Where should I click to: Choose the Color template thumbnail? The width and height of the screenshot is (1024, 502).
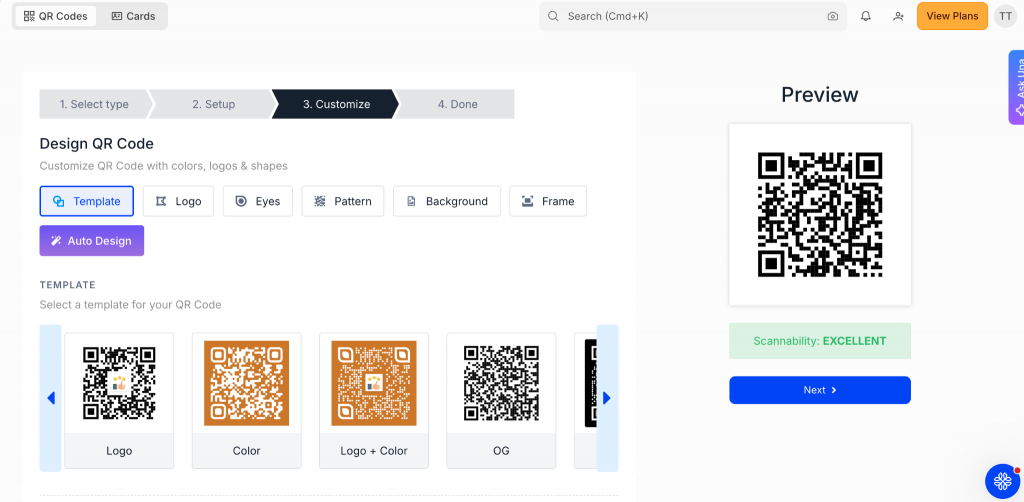click(246, 400)
